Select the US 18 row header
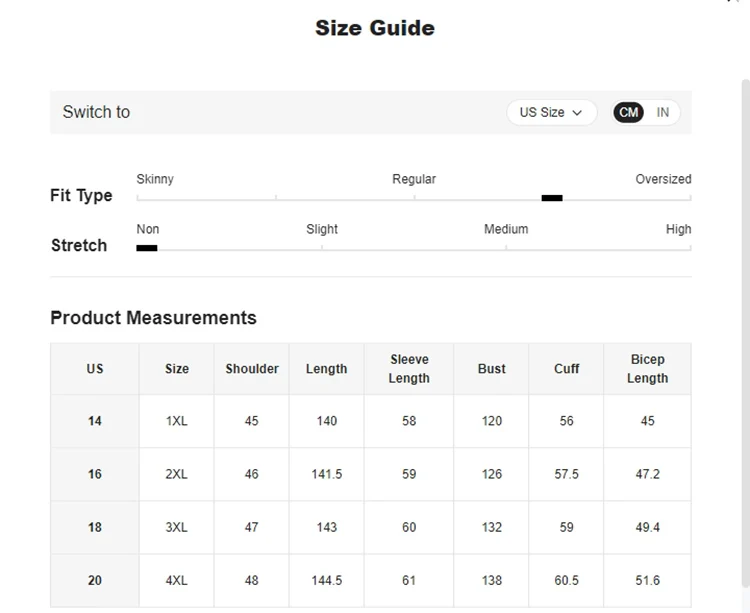The width and height of the screenshot is (750, 613). click(x=95, y=527)
